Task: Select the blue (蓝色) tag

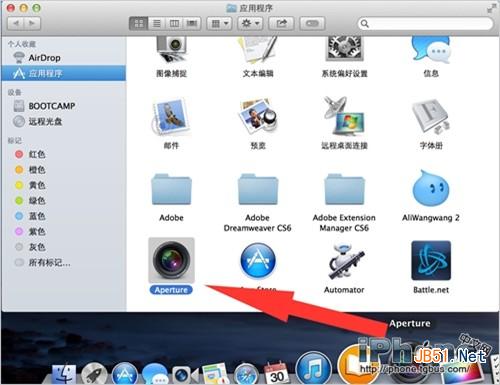Action: coord(63,216)
